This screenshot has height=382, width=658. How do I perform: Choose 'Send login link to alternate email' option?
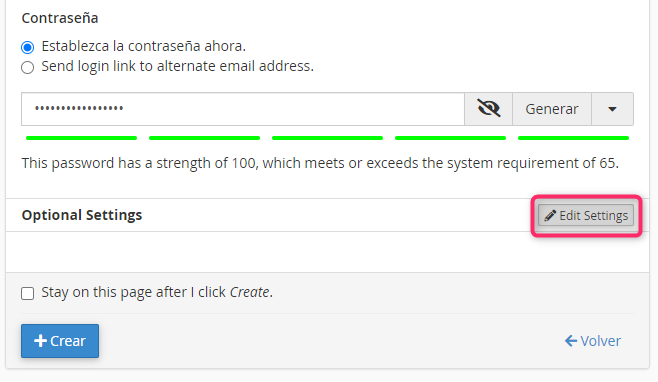click(x=28, y=67)
